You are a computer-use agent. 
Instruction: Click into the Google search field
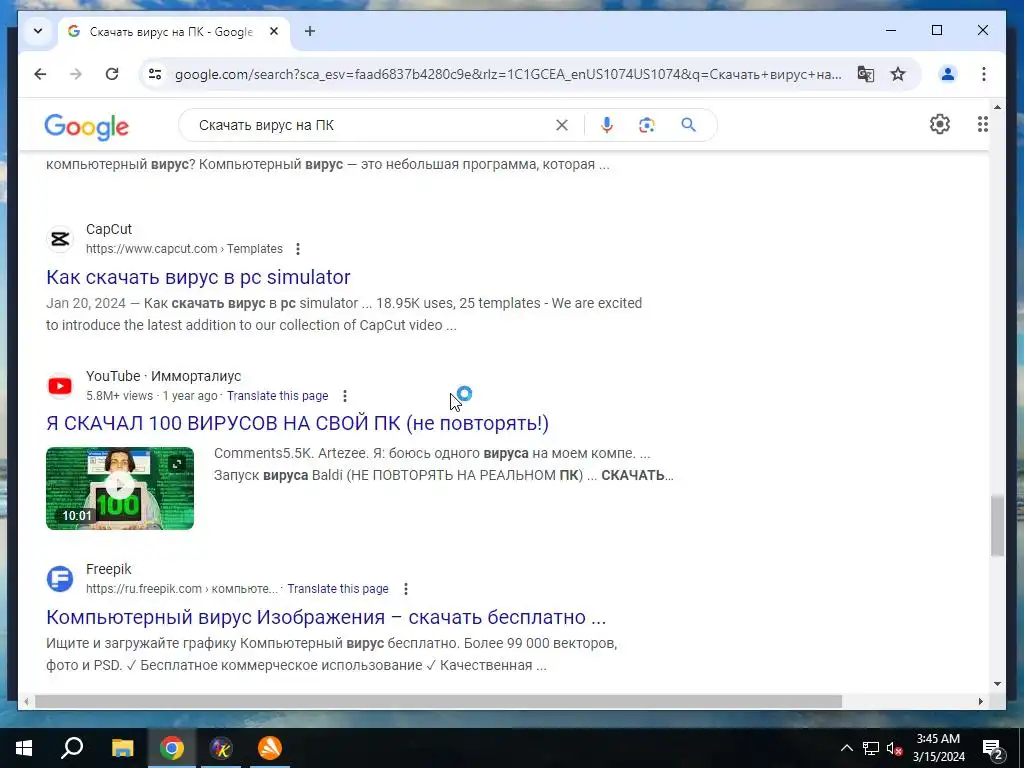pos(372,125)
